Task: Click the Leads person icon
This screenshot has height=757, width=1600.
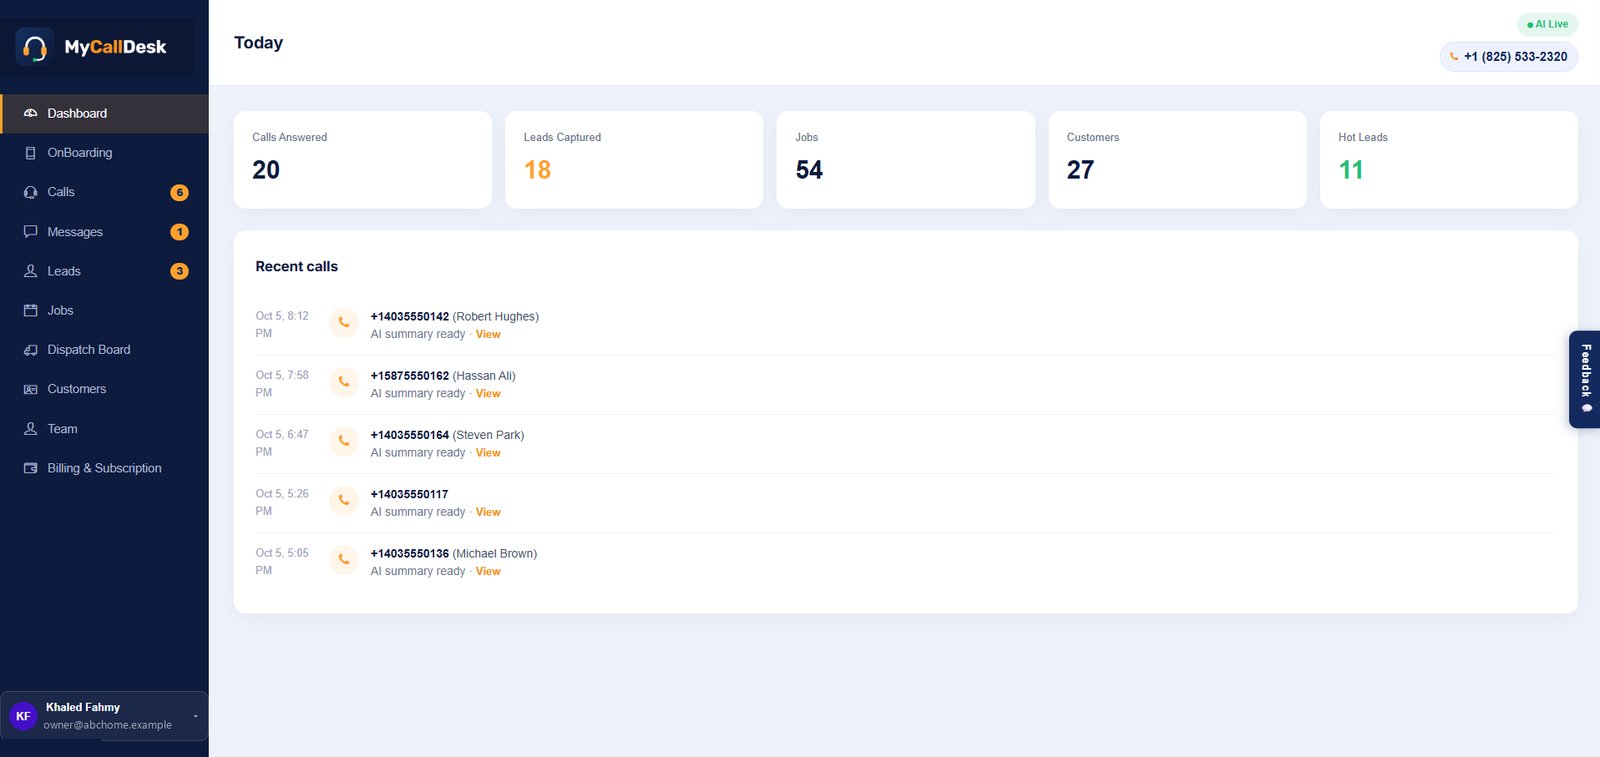Action: pyautogui.click(x=30, y=271)
